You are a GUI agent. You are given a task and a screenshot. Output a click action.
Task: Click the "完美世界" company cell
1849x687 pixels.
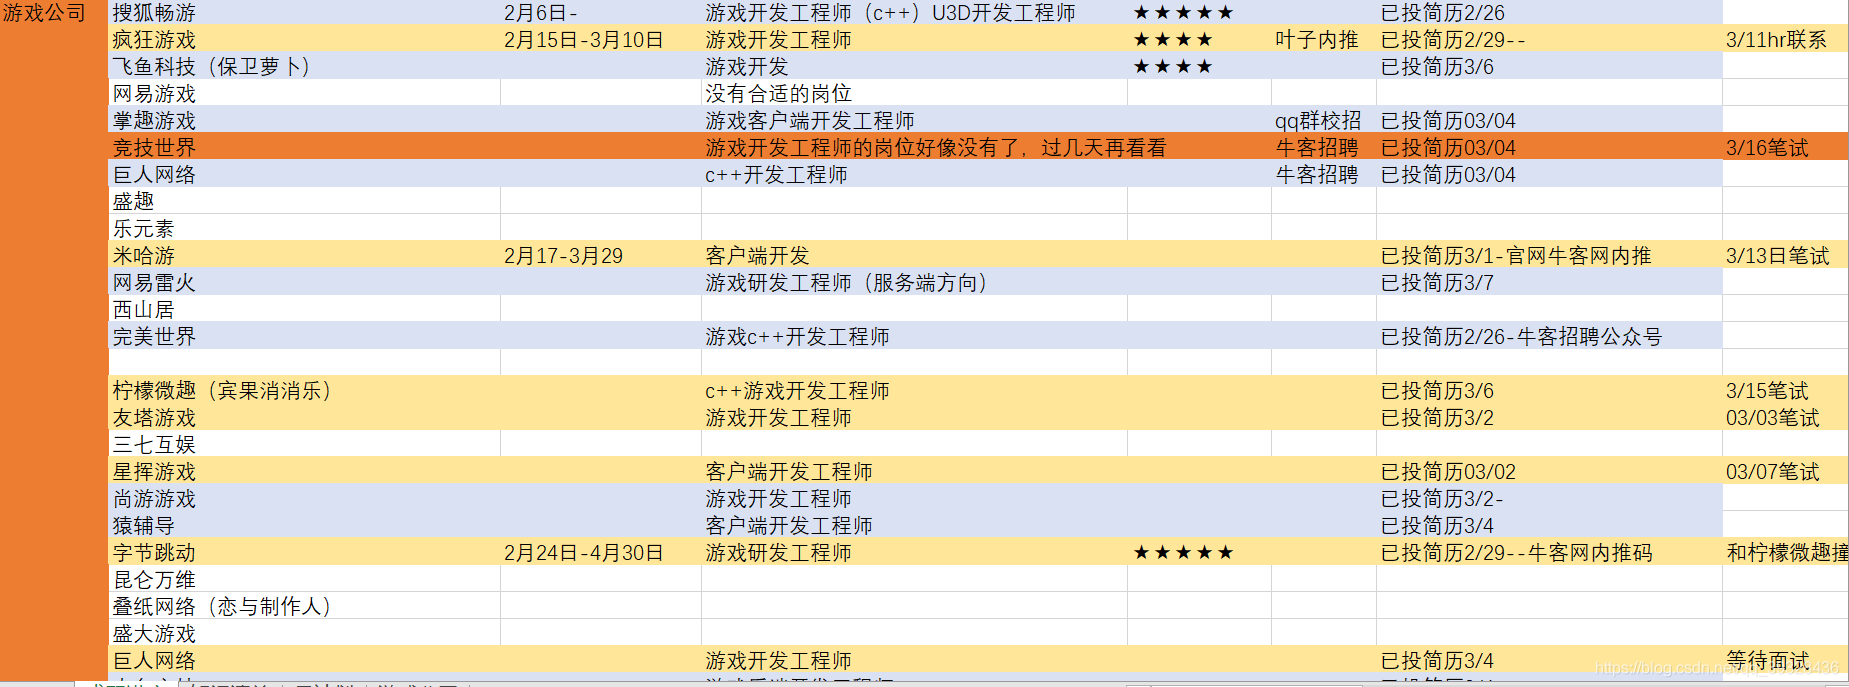(x=305, y=336)
